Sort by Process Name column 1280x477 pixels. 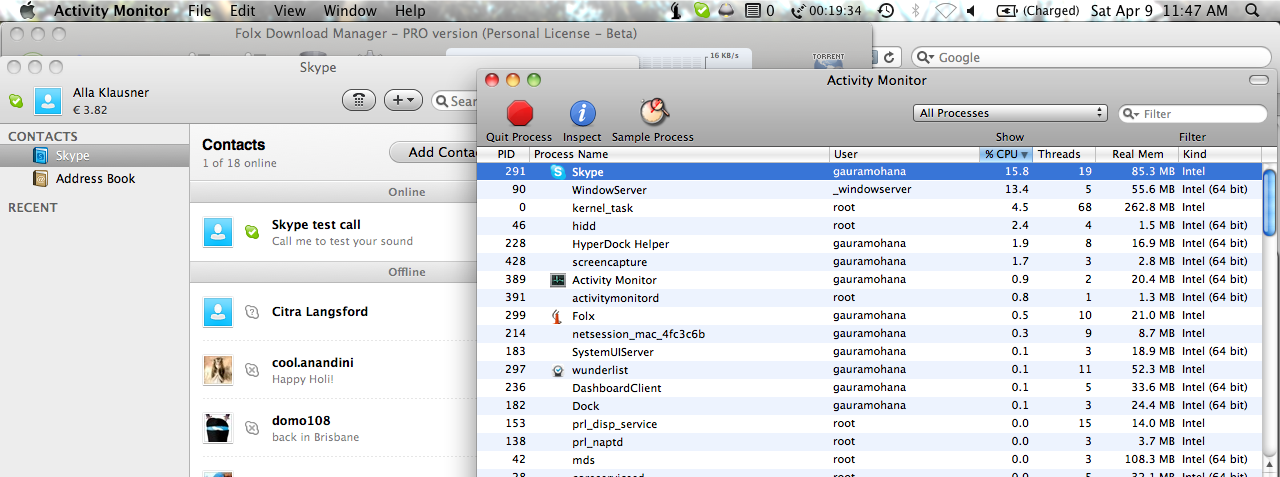(x=680, y=154)
